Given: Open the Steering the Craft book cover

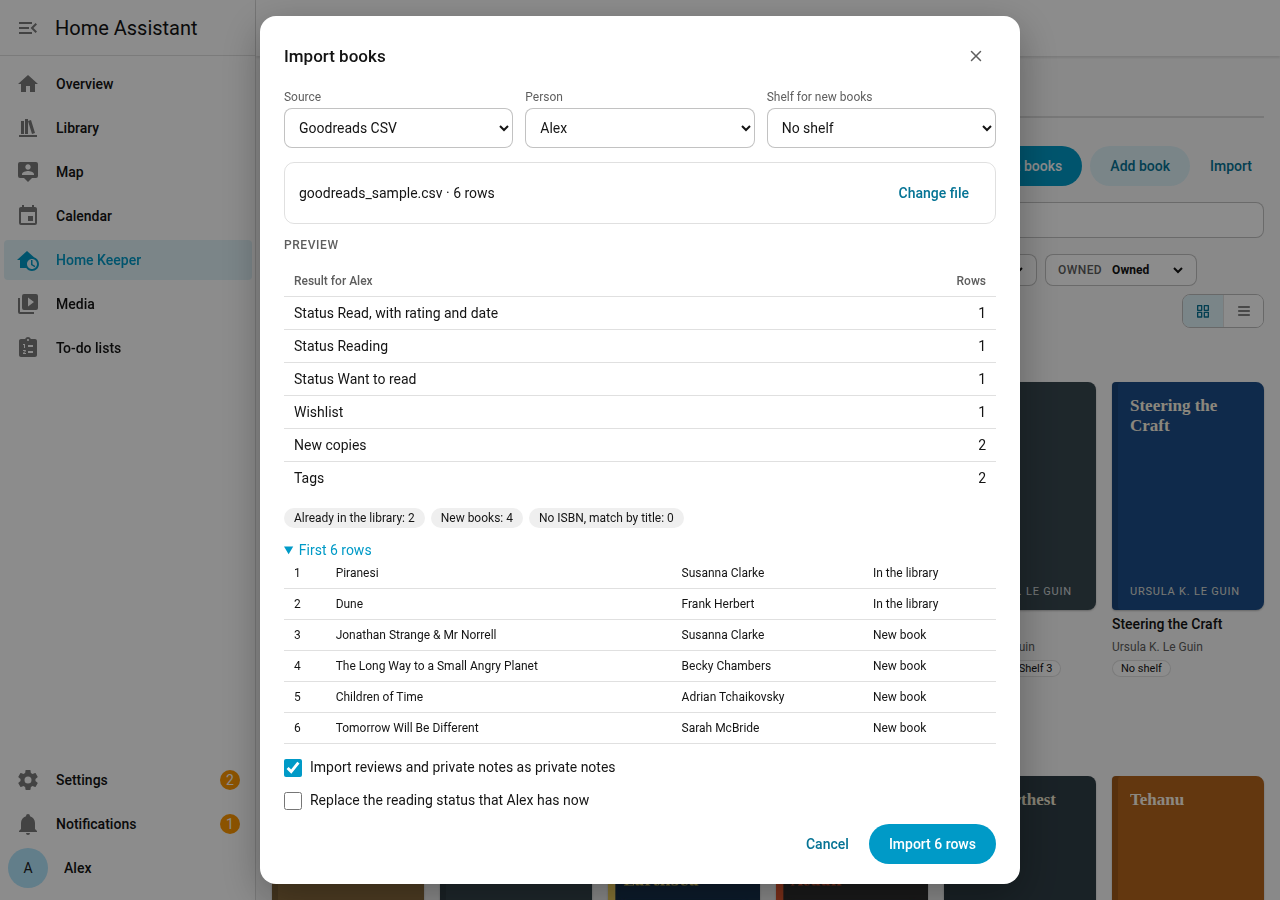Looking at the screenshot, I should pos(1188,496).
